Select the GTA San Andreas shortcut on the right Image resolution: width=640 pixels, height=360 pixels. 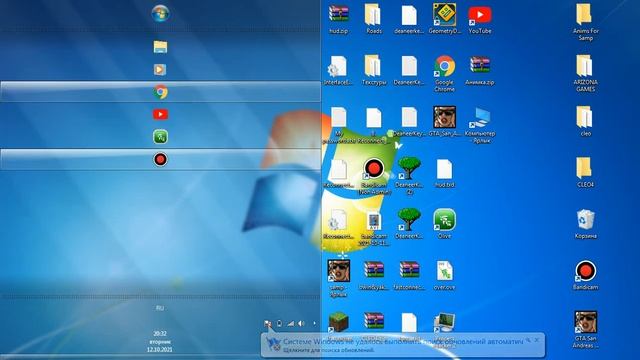click(585, 330)
